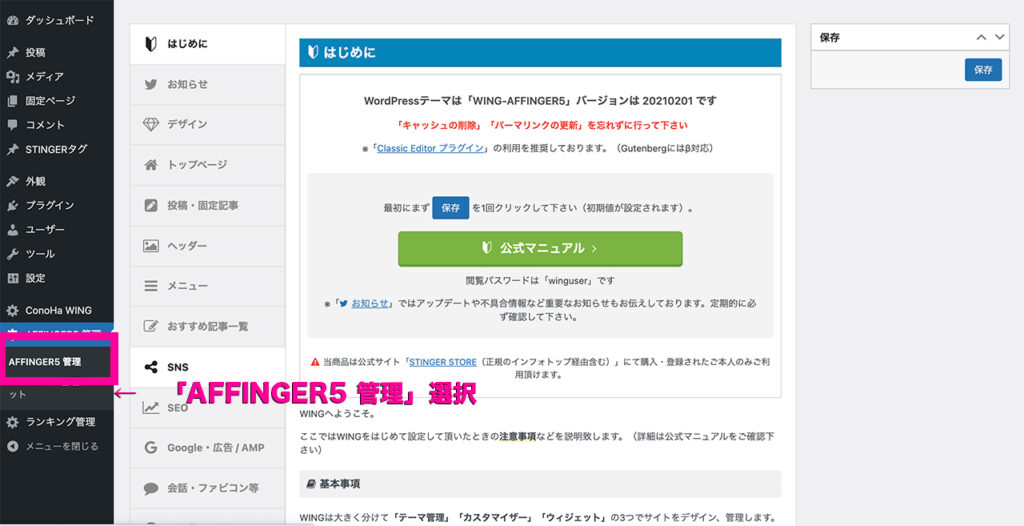1024x526 pixels.
Task: Click the gear icon beside ConoHa WING
Action: pyautogui.click(x=12, y=310)
